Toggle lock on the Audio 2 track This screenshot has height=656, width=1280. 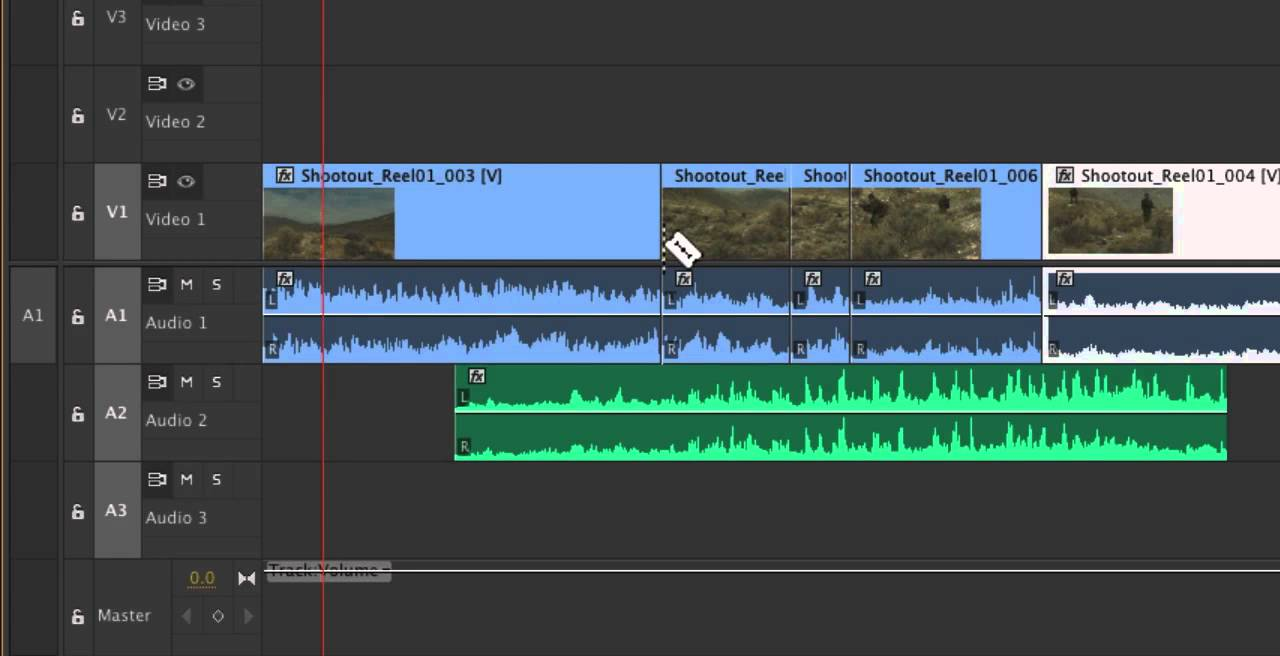(x=78, y=414)
